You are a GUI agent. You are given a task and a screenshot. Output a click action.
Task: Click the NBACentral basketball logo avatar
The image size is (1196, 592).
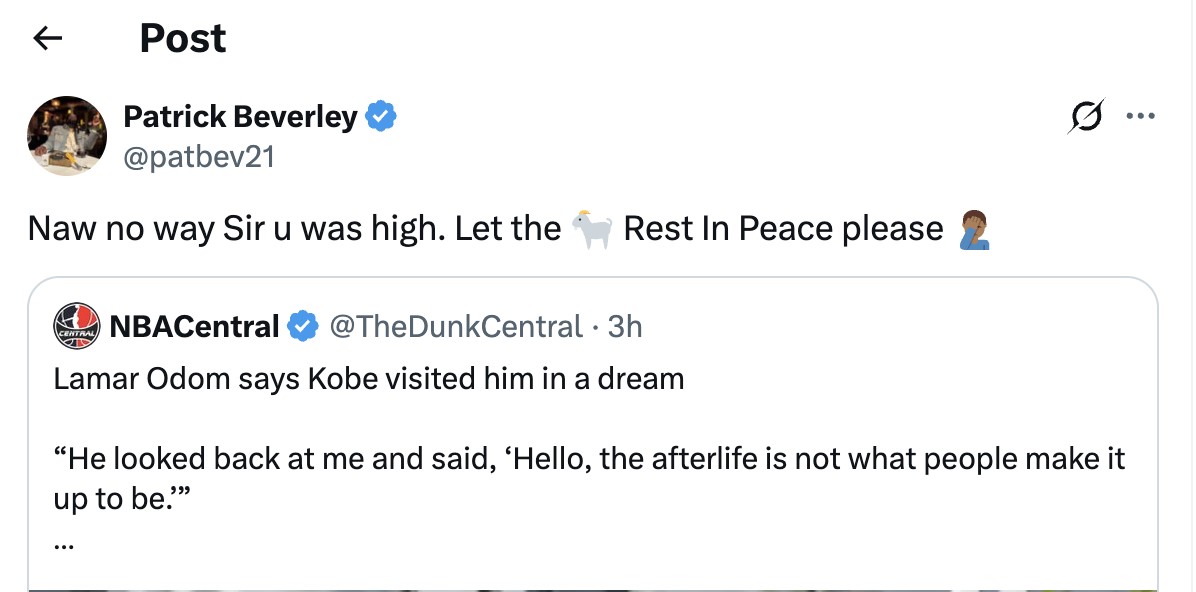coord(78,326)
